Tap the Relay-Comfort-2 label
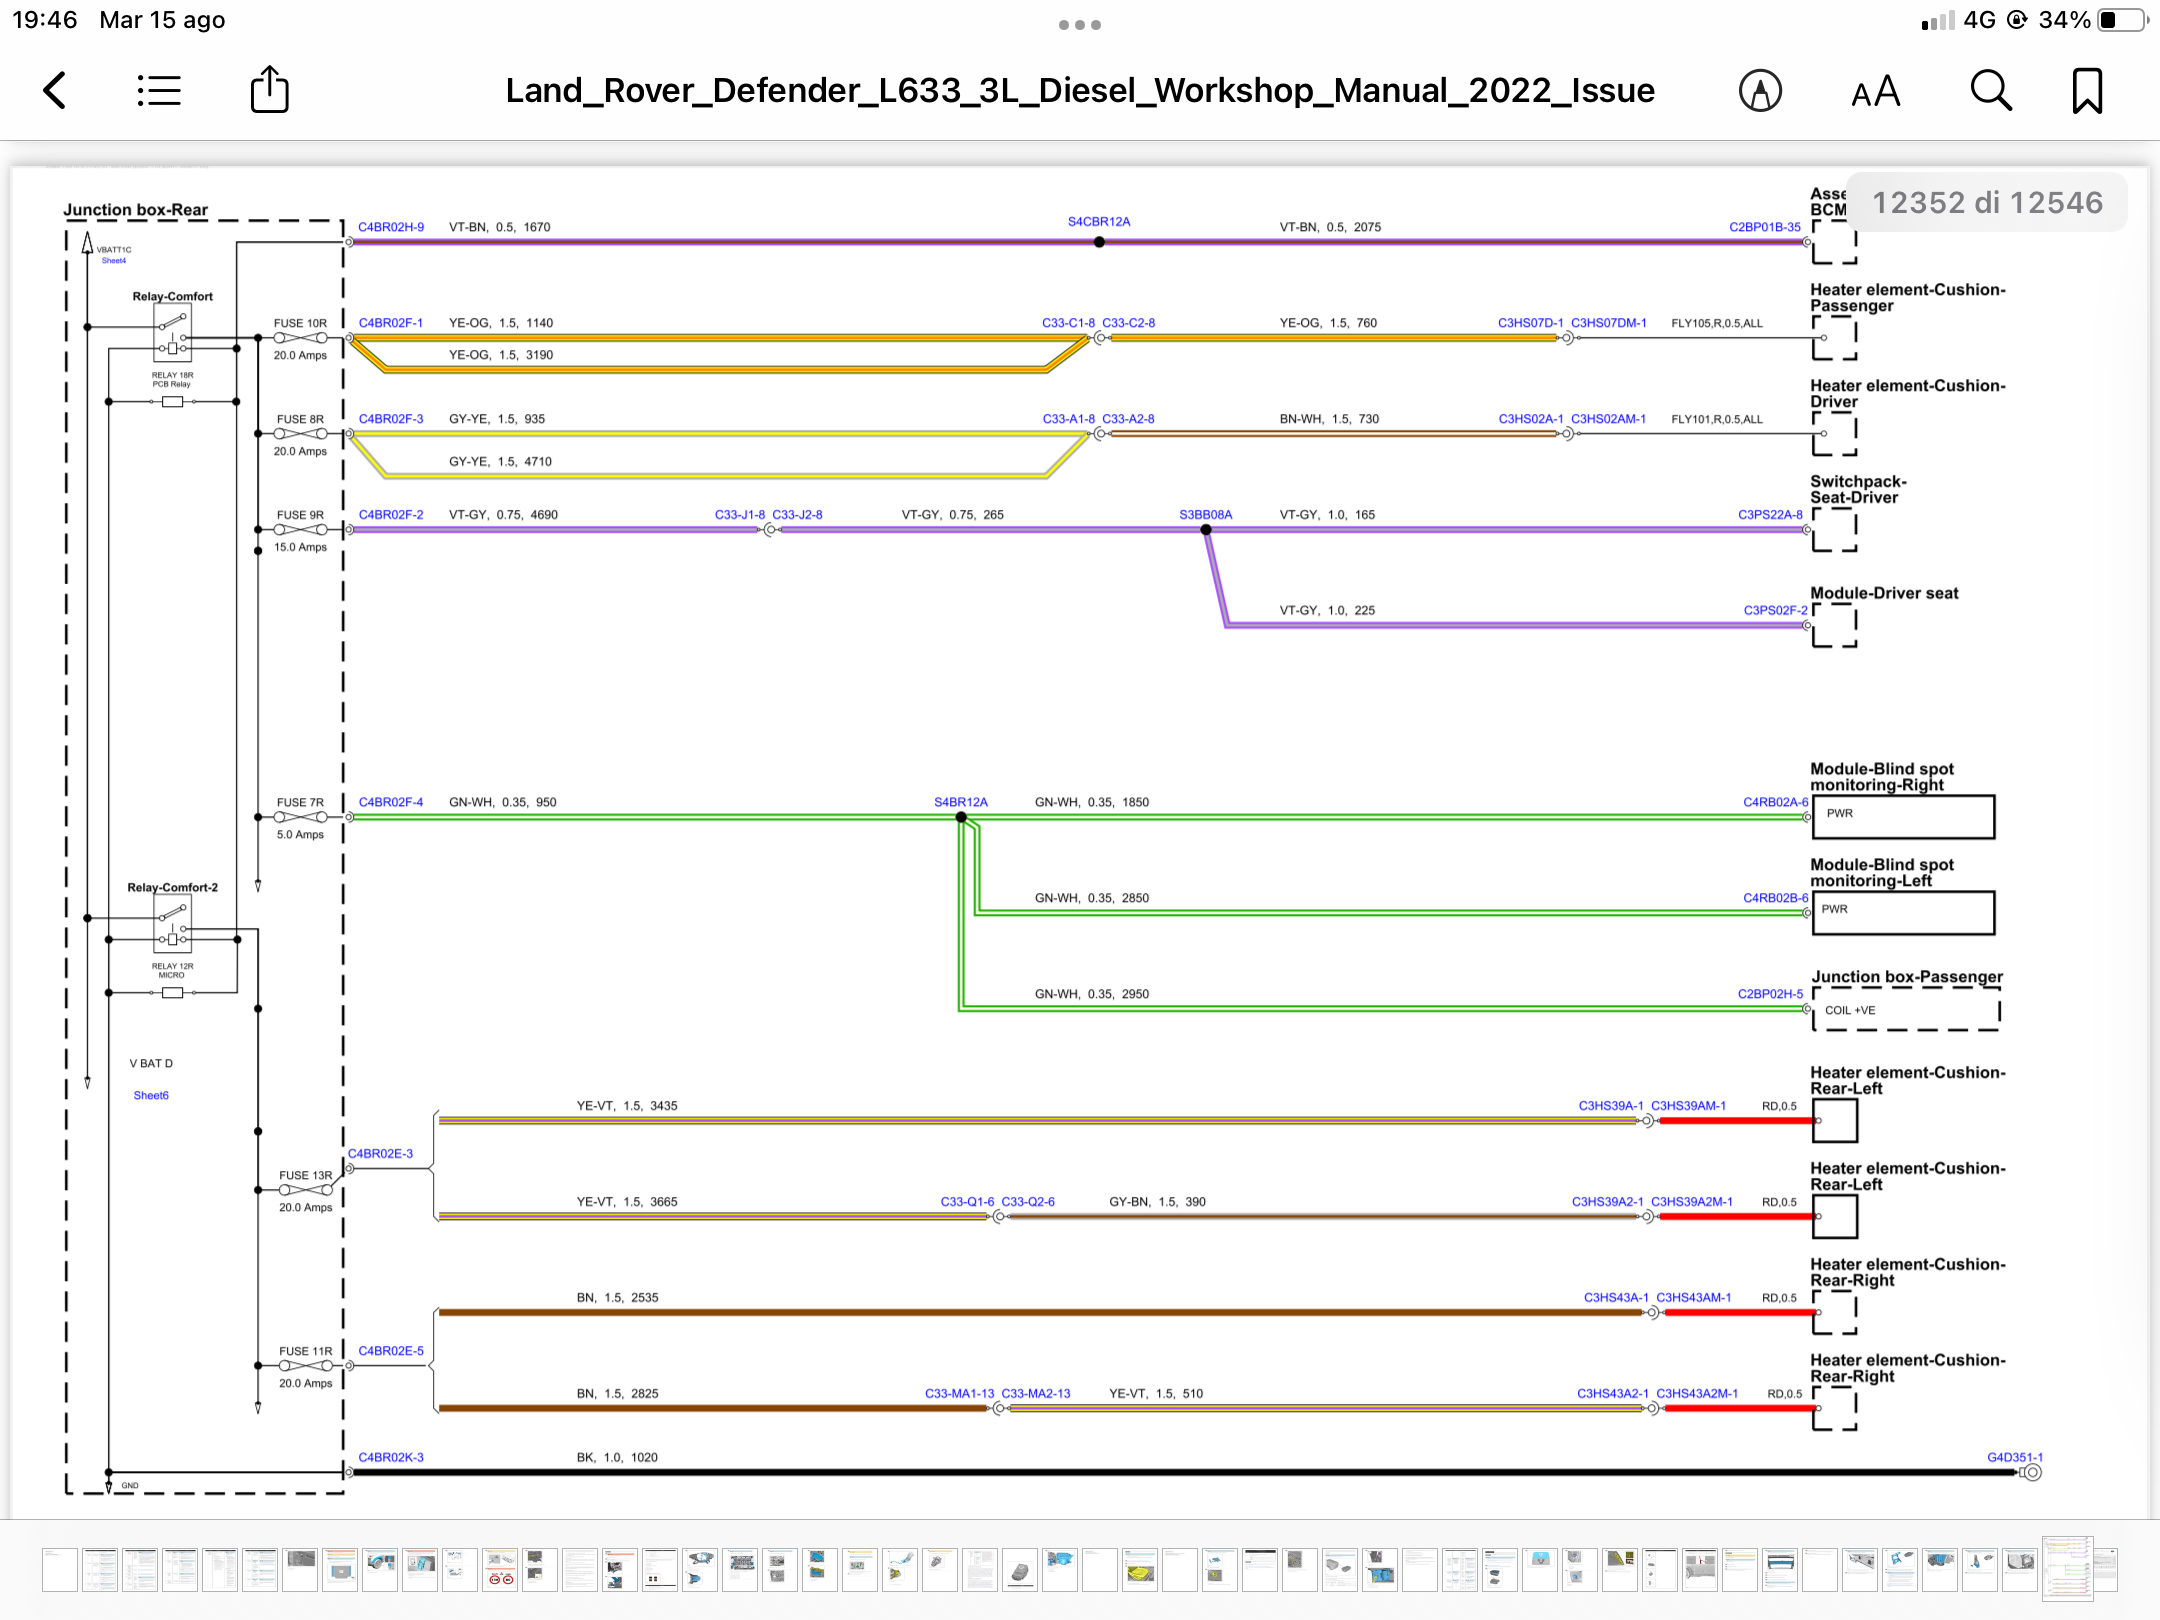 click(172, 888)
